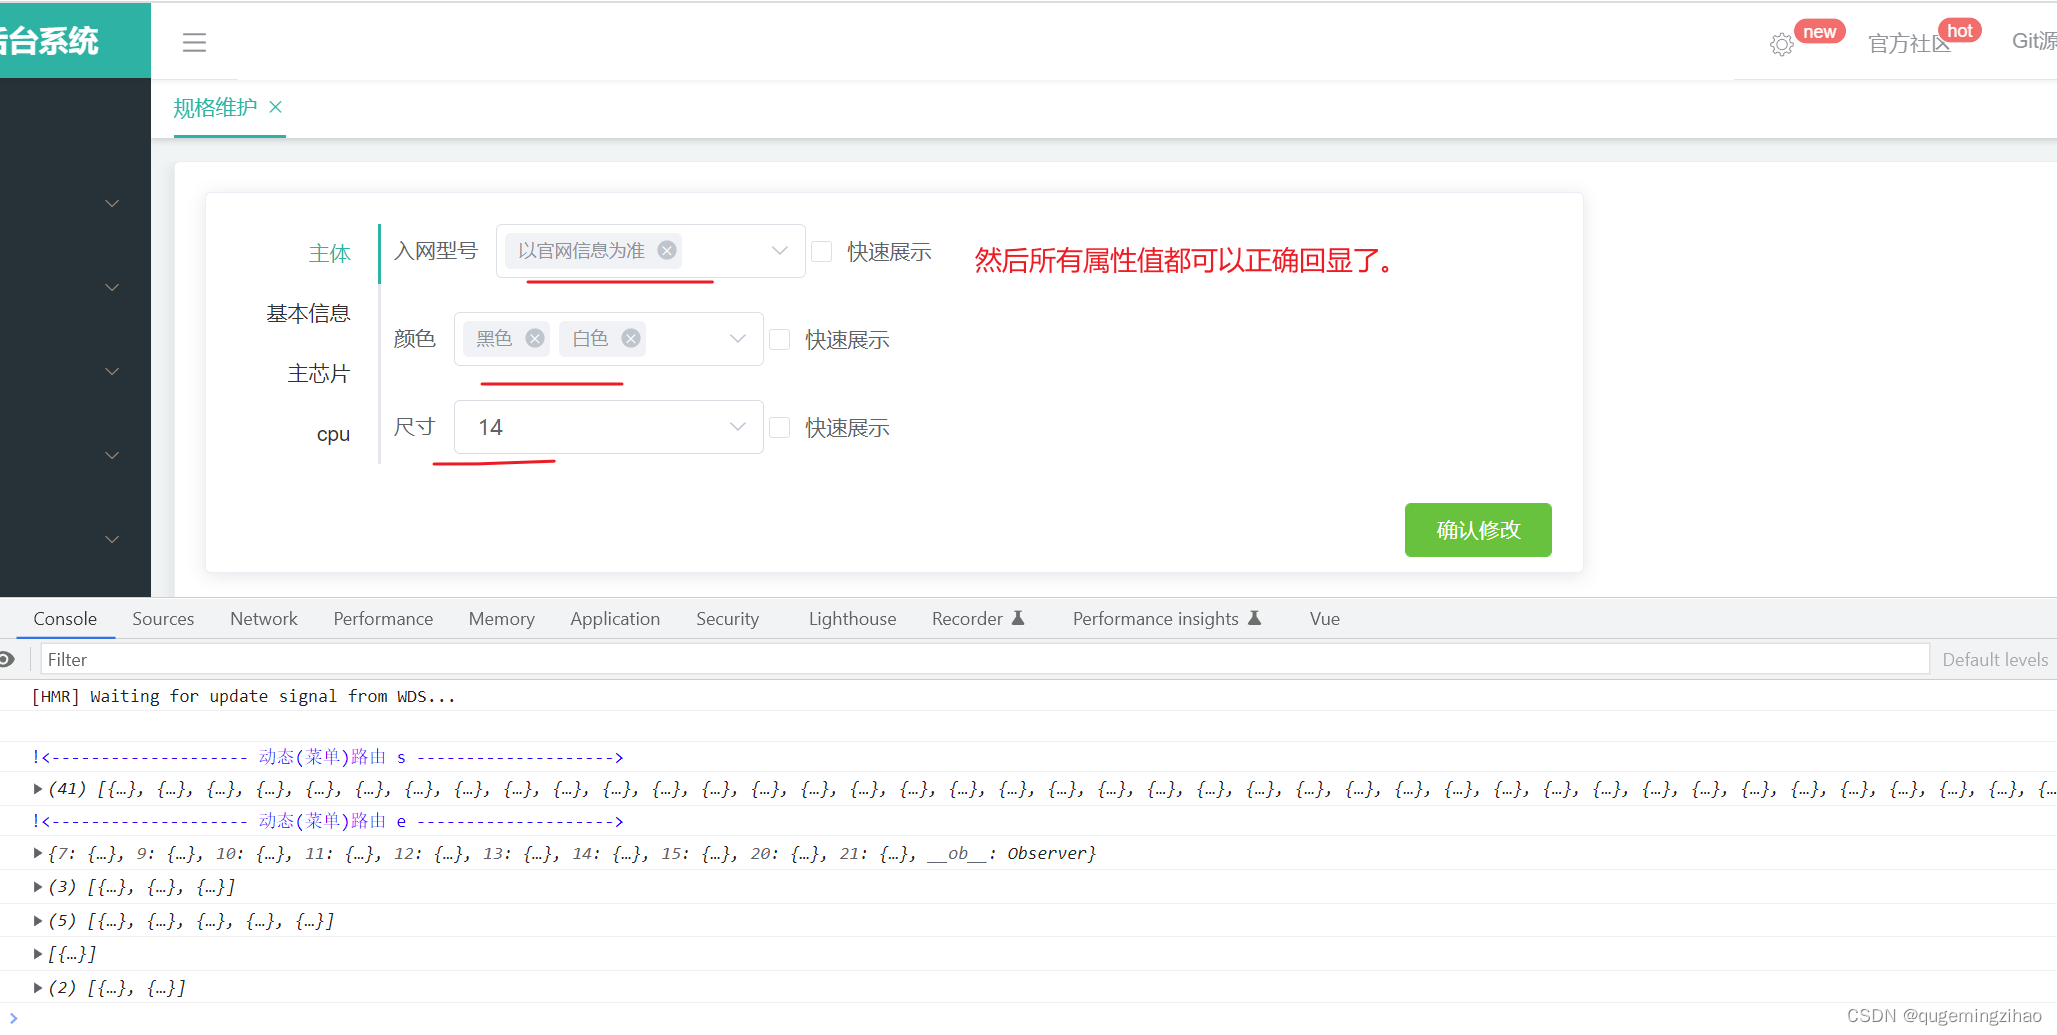The width and height of the screenshot is (2057, 1035).
Task: Remove the 白色 color tag
Action: pyautogui.click(x=631, y=338)
